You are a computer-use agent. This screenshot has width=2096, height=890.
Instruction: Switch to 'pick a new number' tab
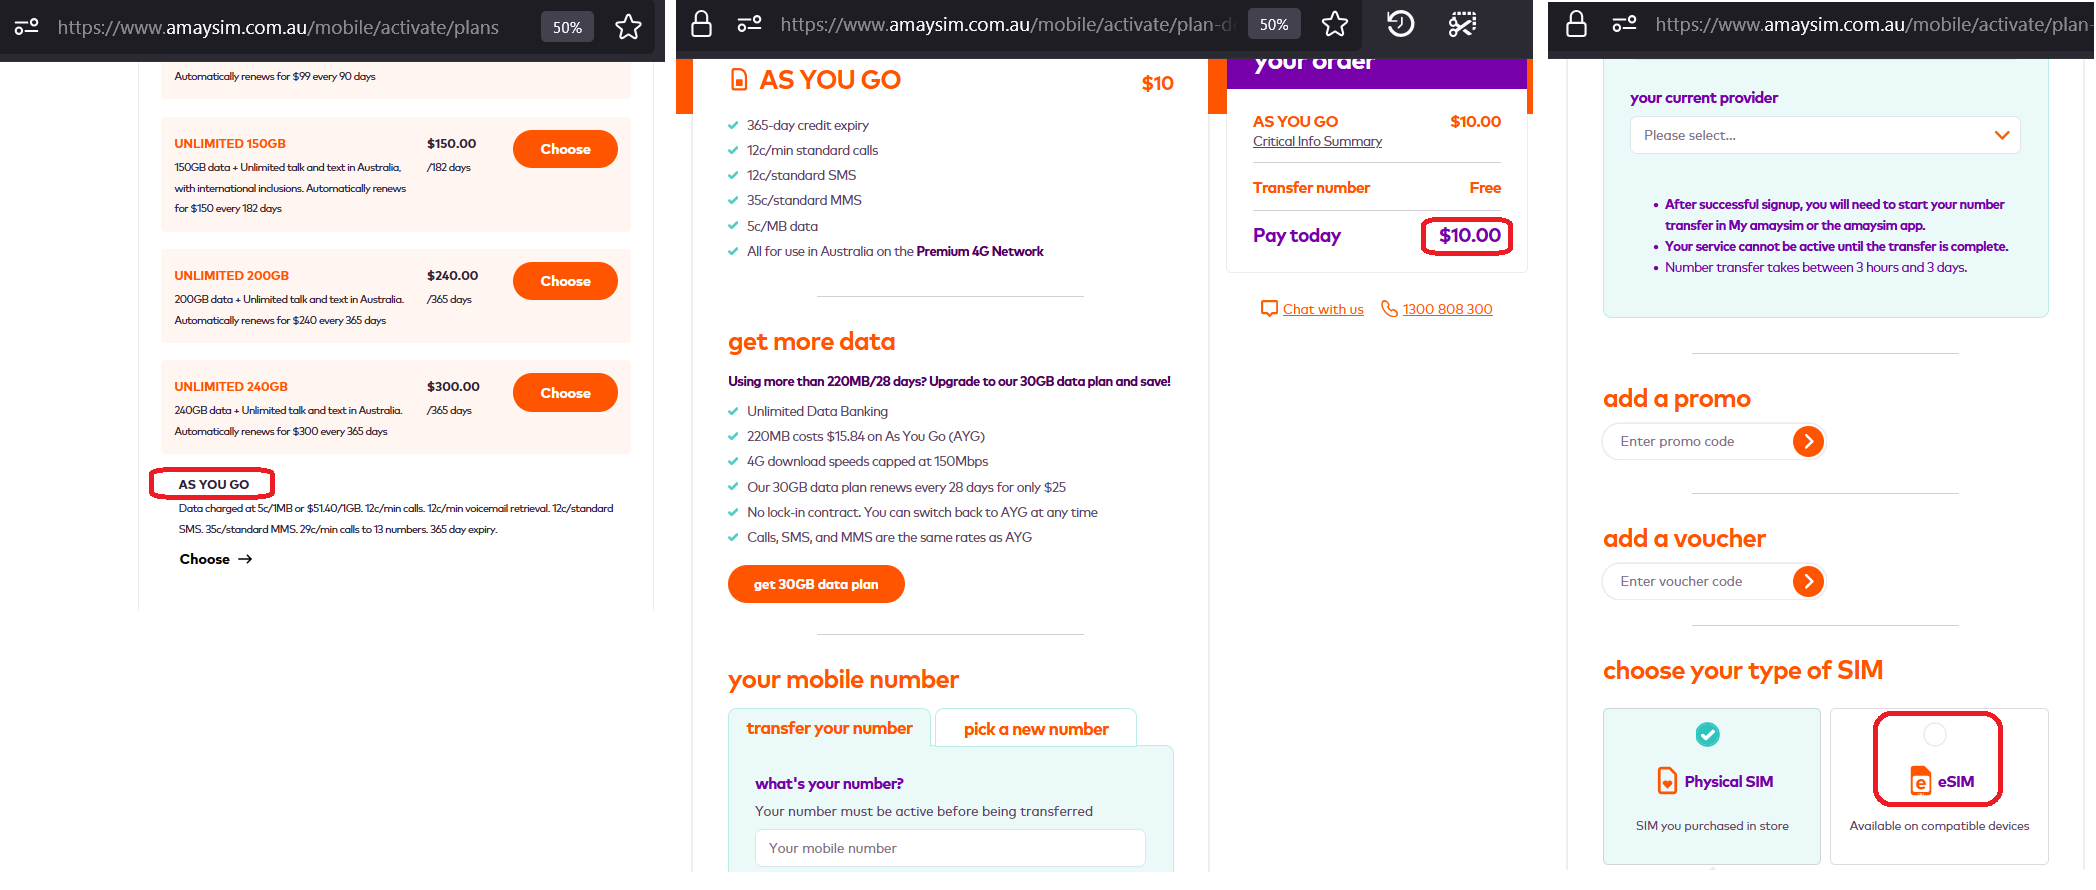[x=1036, y=729]
